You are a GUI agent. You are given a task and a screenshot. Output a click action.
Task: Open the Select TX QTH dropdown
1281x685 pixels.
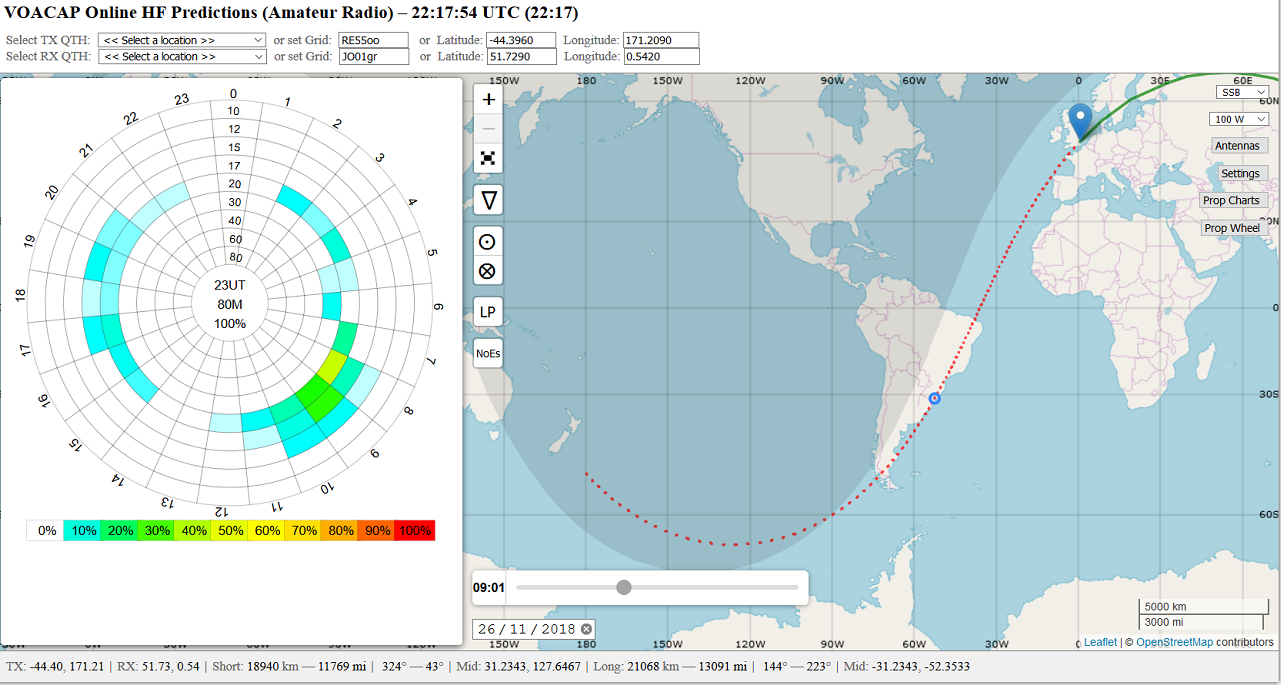[182, 40]
